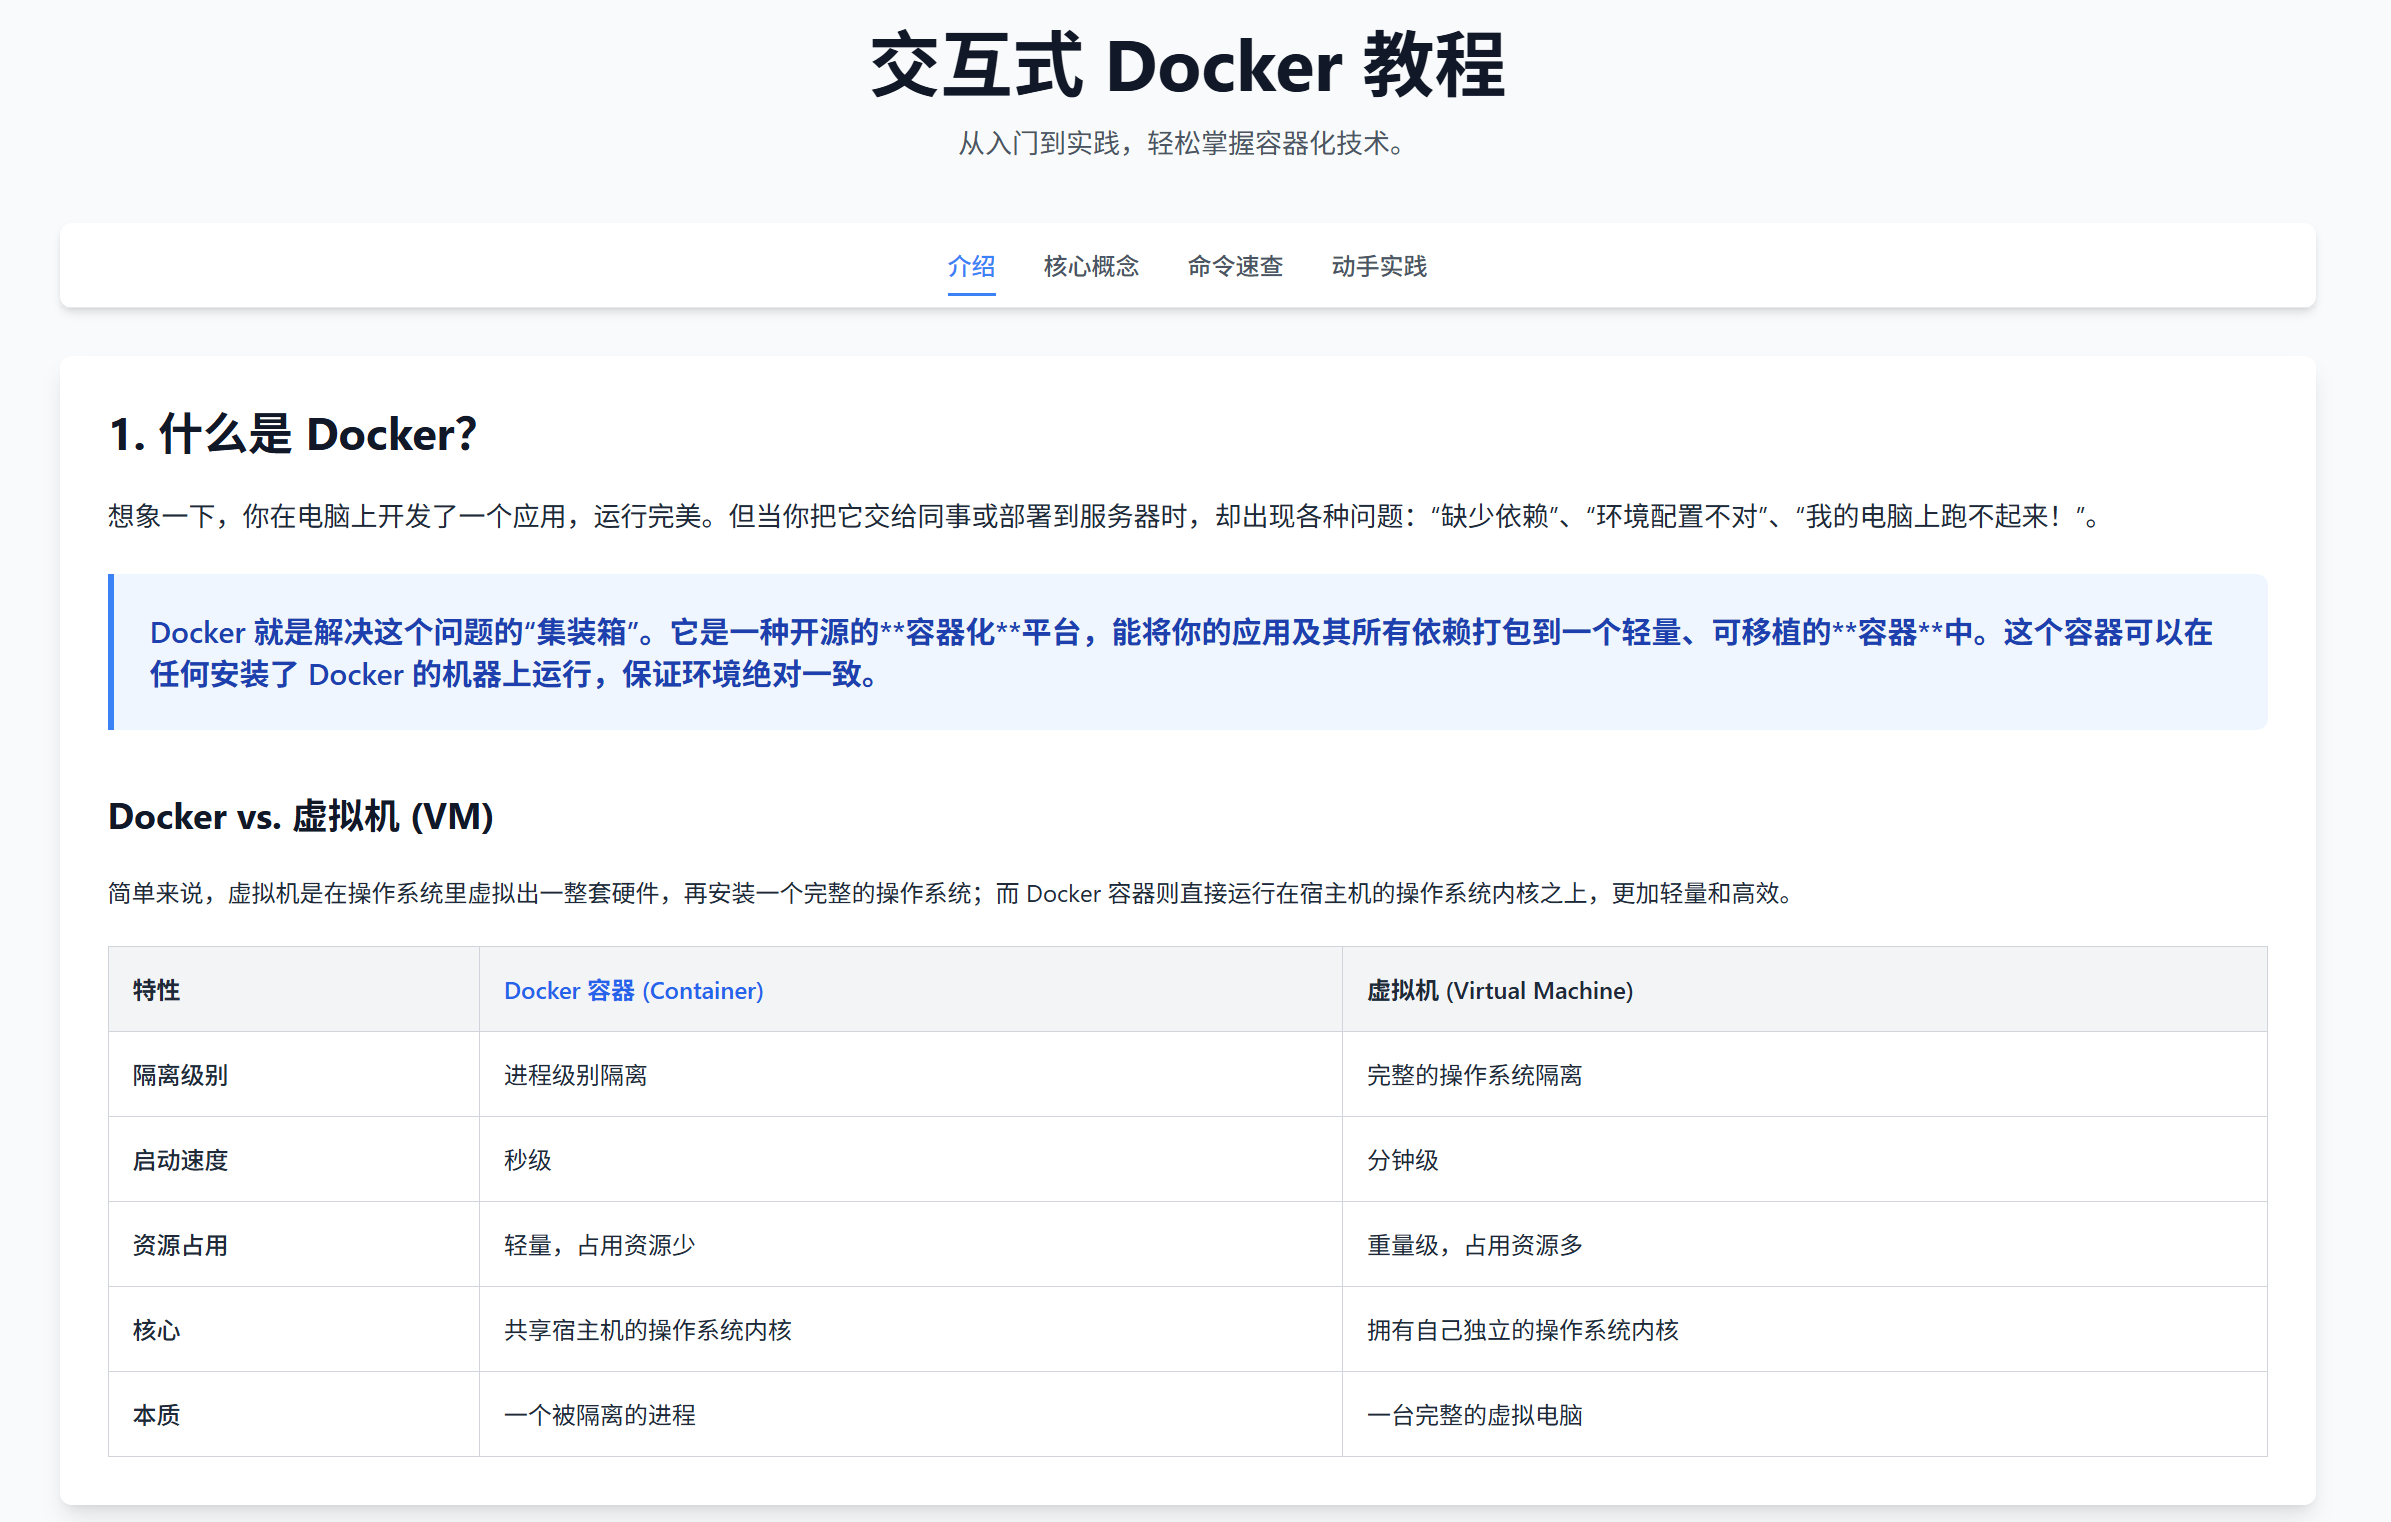Click the 秒级 table cell

tap(527, 1161)
